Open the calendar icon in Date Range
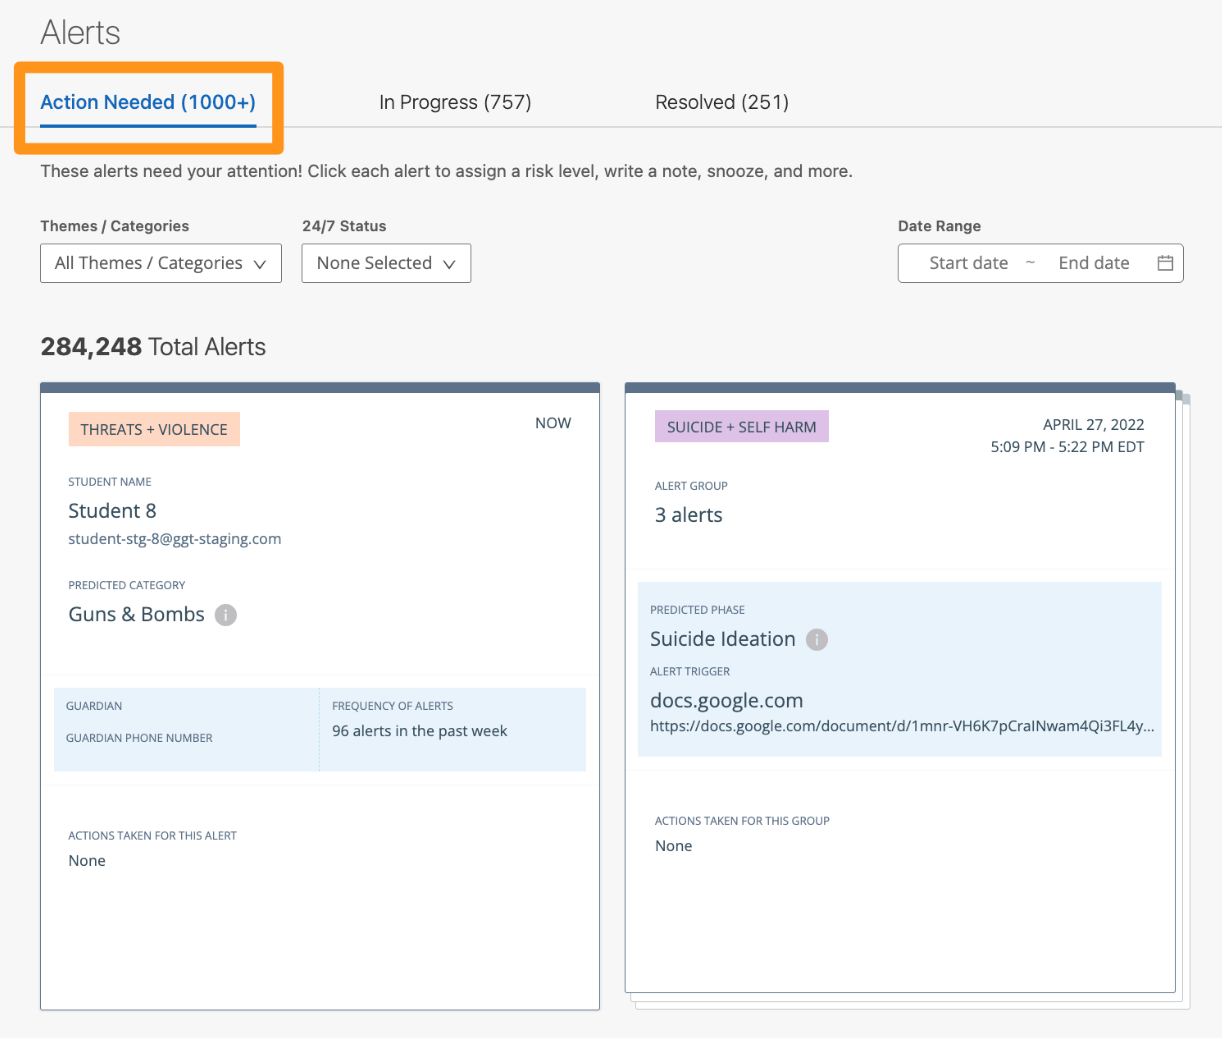 click(x=1165, y=263)
